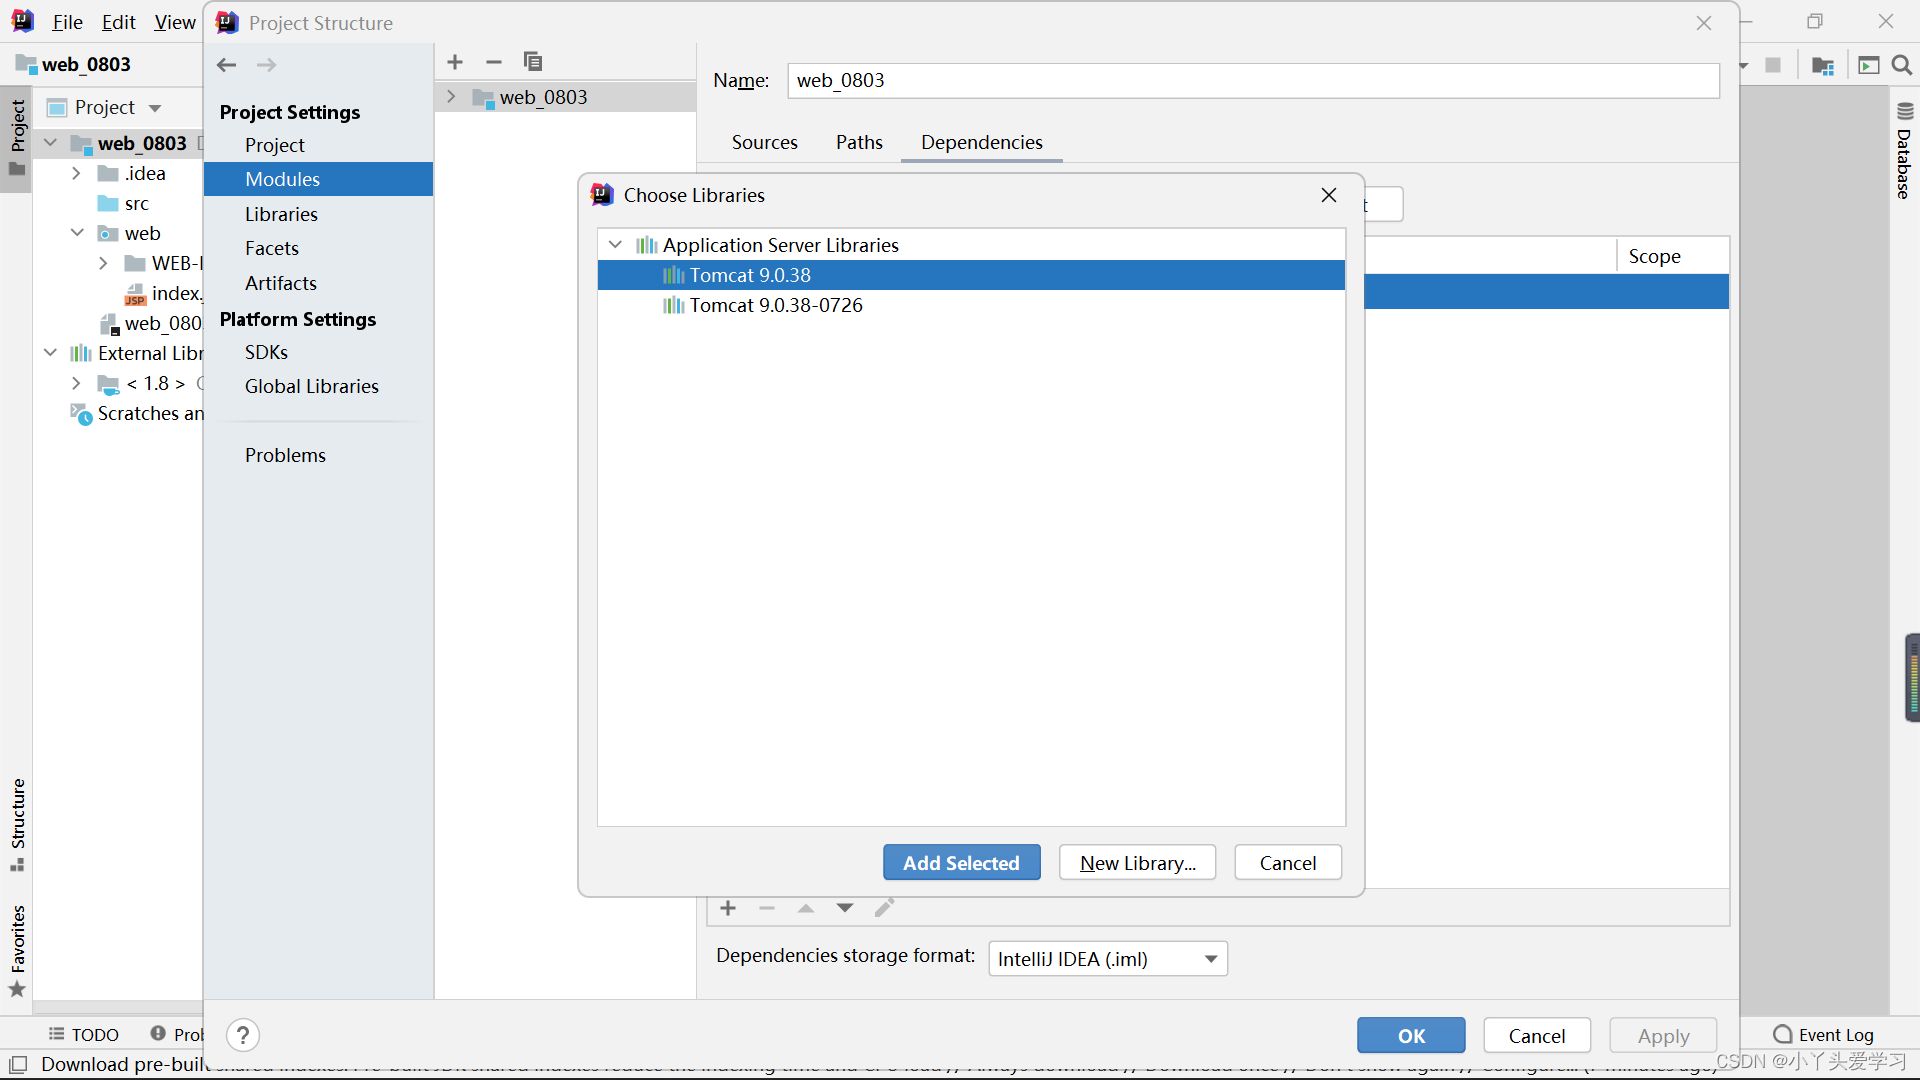
Task: Switch to the Paths tab
Action: (x=859, y=142)
